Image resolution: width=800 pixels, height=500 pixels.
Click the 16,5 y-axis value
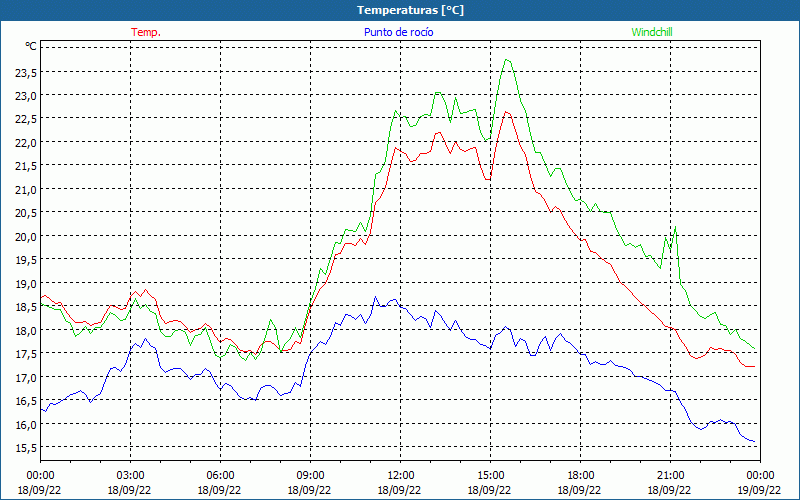point(26,401)
